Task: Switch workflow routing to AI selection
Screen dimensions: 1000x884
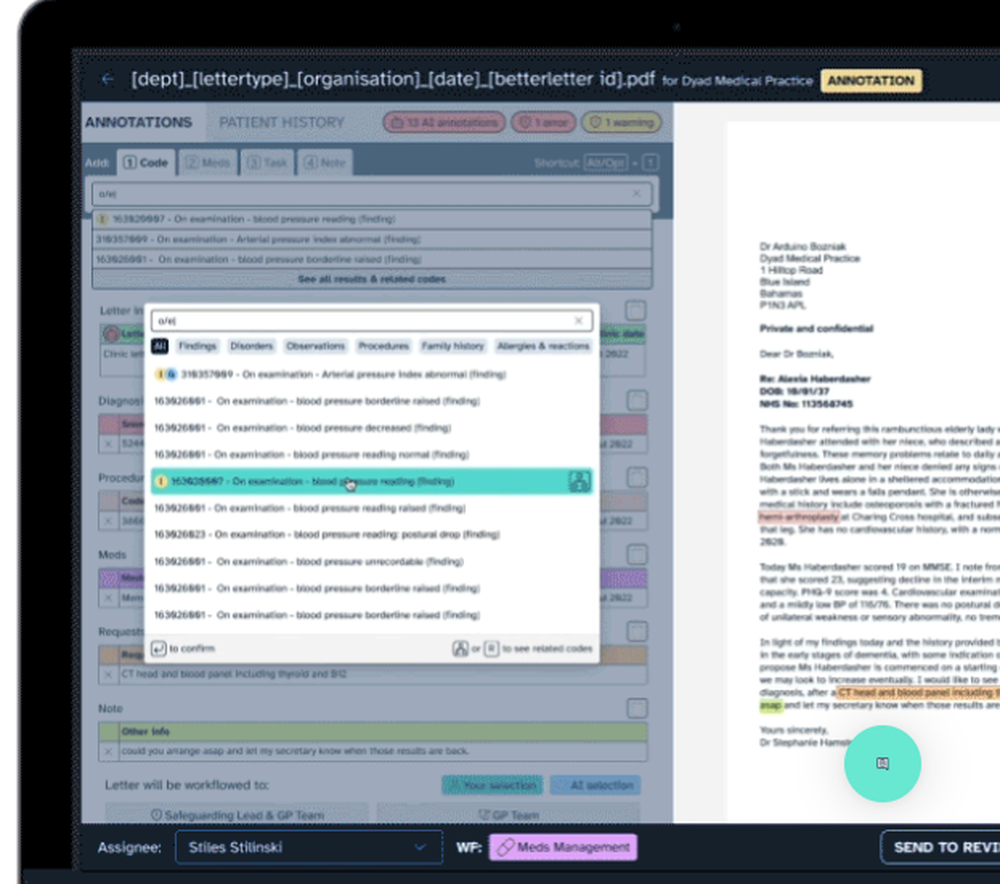Action: click(595, 786)
